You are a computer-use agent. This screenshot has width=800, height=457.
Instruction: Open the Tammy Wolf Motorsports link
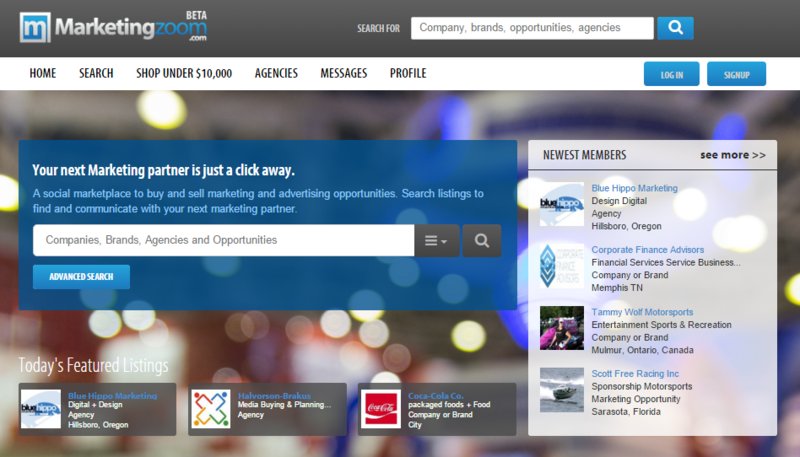tap(642, 312)
